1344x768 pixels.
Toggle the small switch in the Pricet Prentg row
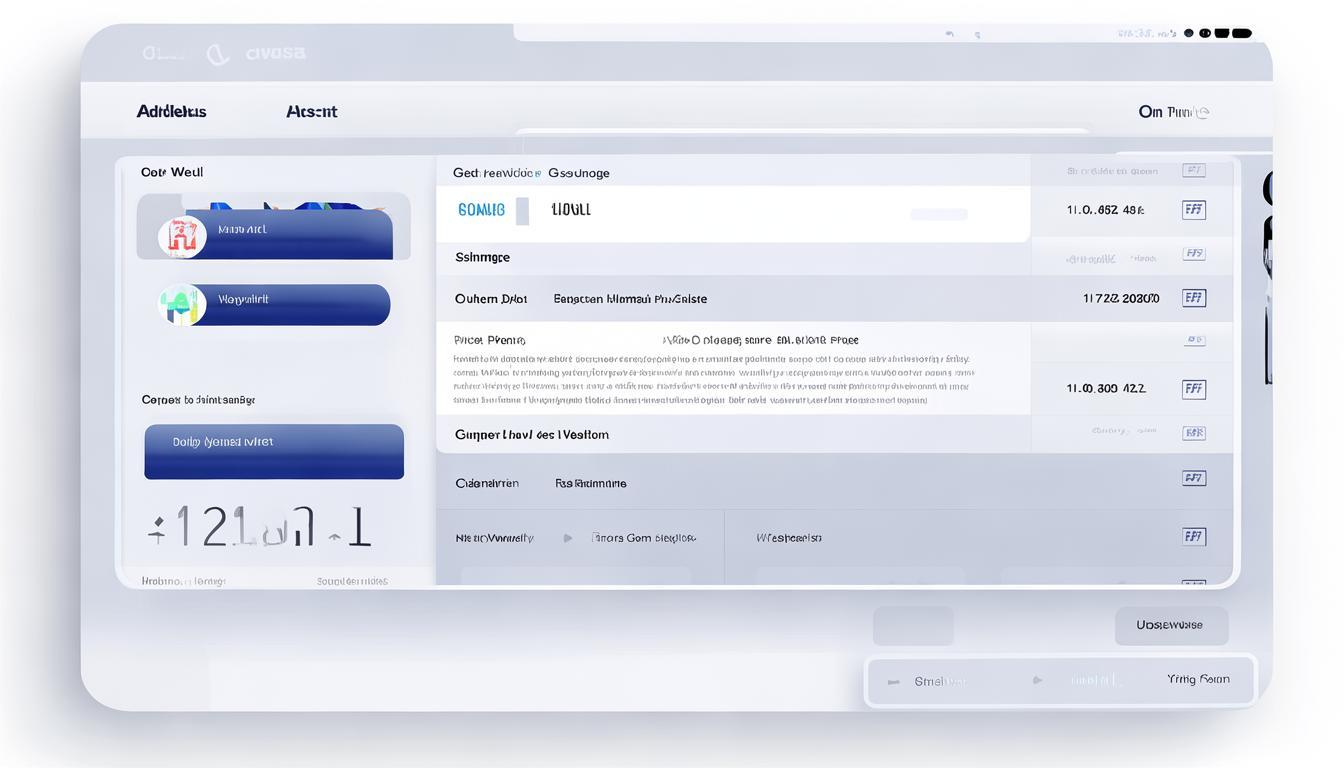tap(1194, 340)
